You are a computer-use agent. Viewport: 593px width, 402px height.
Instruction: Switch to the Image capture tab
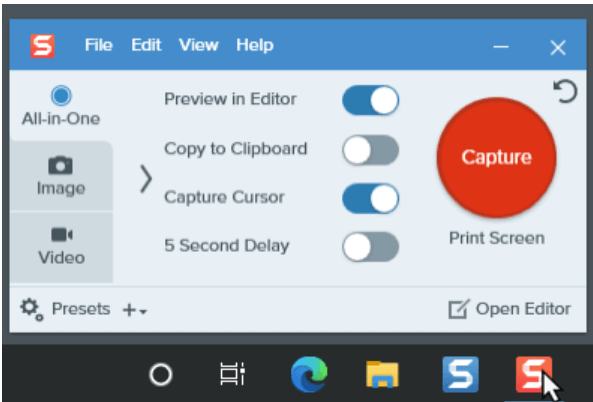tap(61, 175)
